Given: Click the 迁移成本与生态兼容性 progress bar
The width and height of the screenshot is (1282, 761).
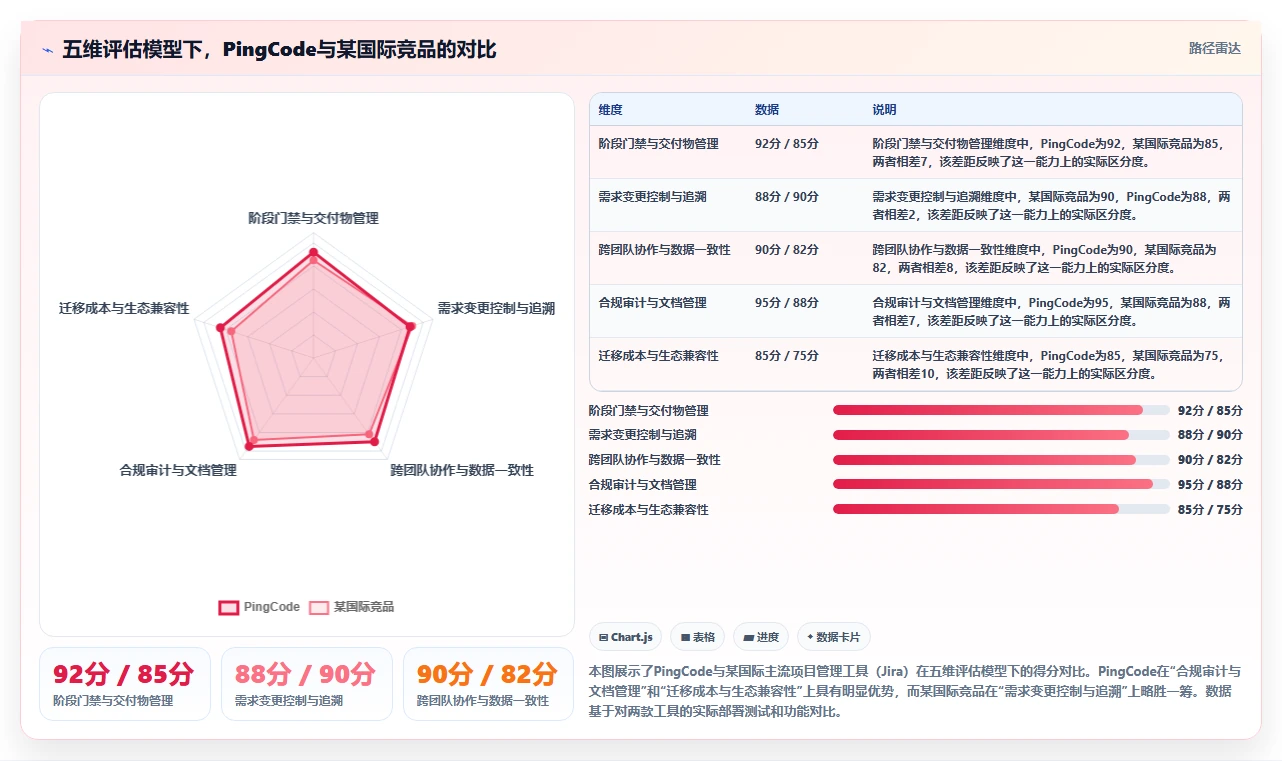Looking at the screenshot, I should tap(1001, 509).
